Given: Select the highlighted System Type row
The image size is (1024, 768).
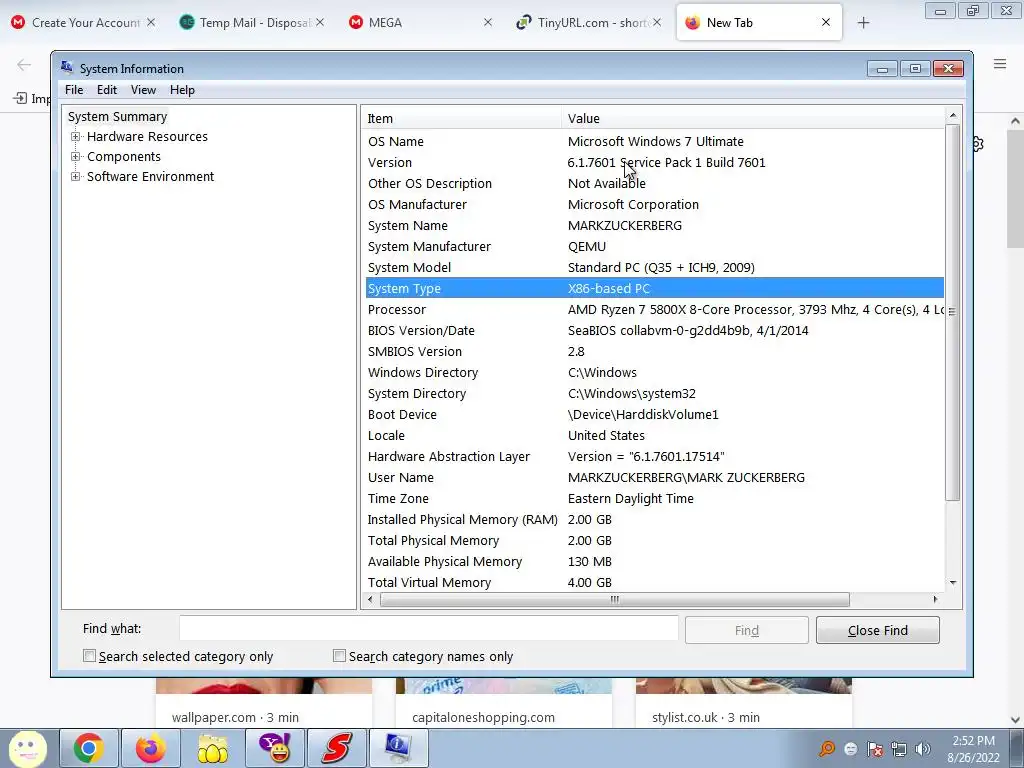Looking at the screenshot, I should (x=654, y=288).
